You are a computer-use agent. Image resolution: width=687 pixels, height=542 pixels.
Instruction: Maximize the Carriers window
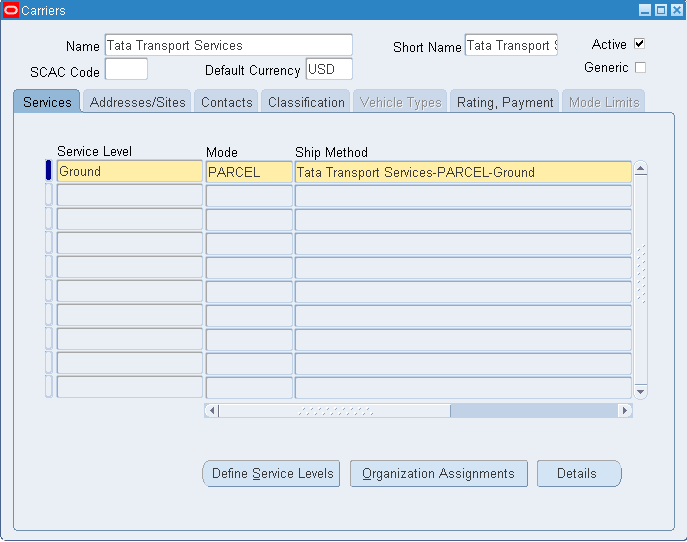[x=660, y=9]
